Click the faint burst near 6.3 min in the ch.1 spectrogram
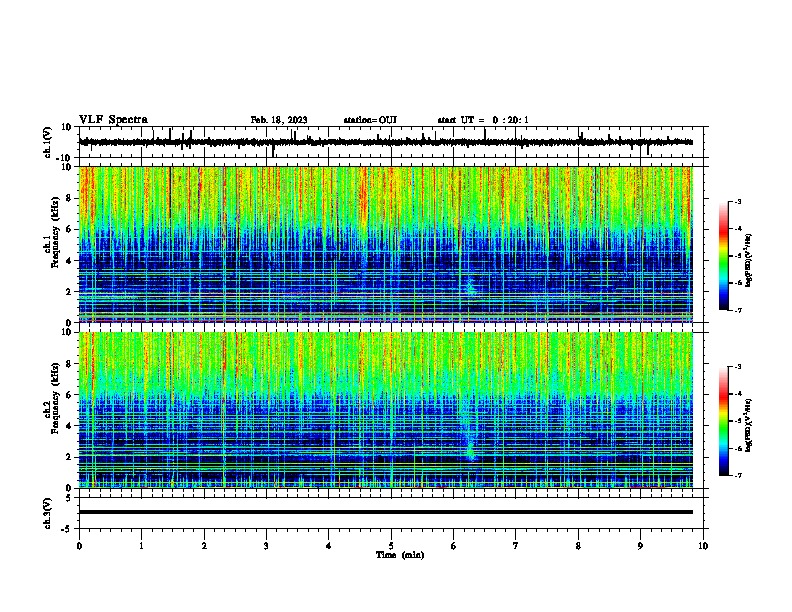This screenshot has width=792, height=612. pyautogui.click(x=470, y=286)
